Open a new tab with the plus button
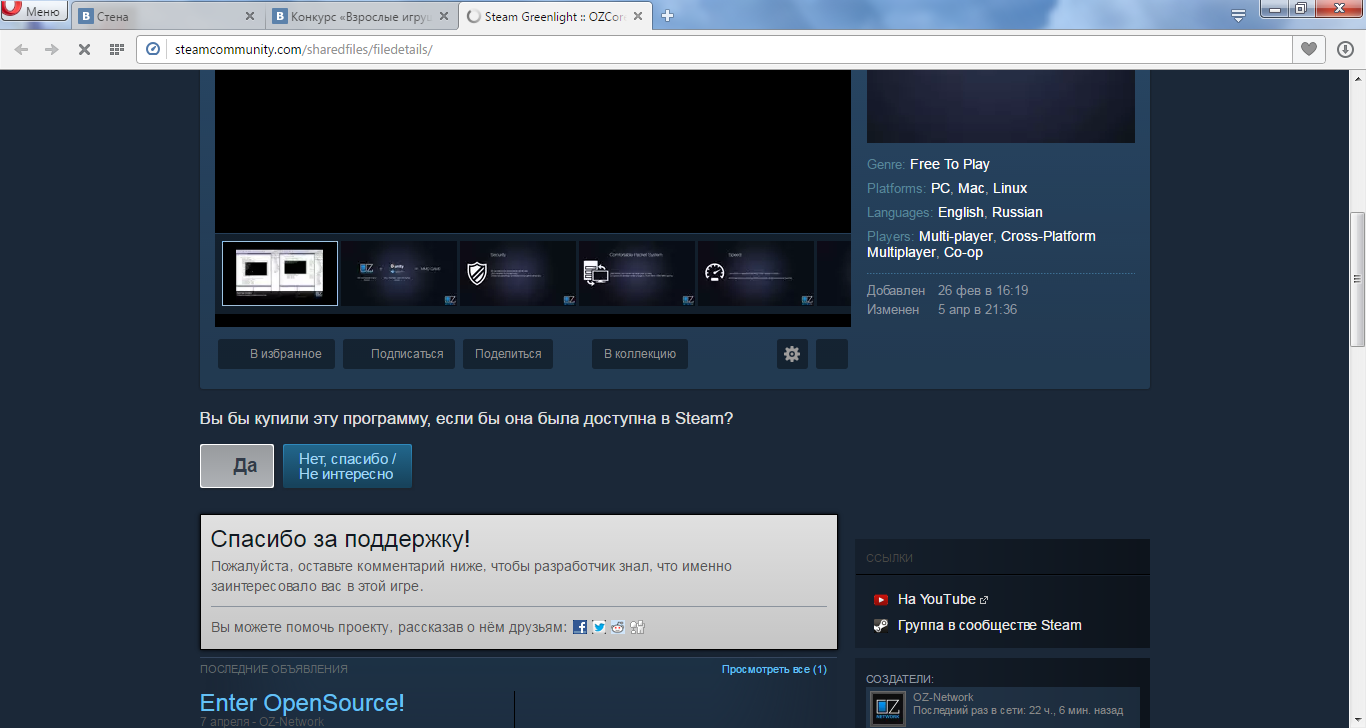 coord(668,15)
